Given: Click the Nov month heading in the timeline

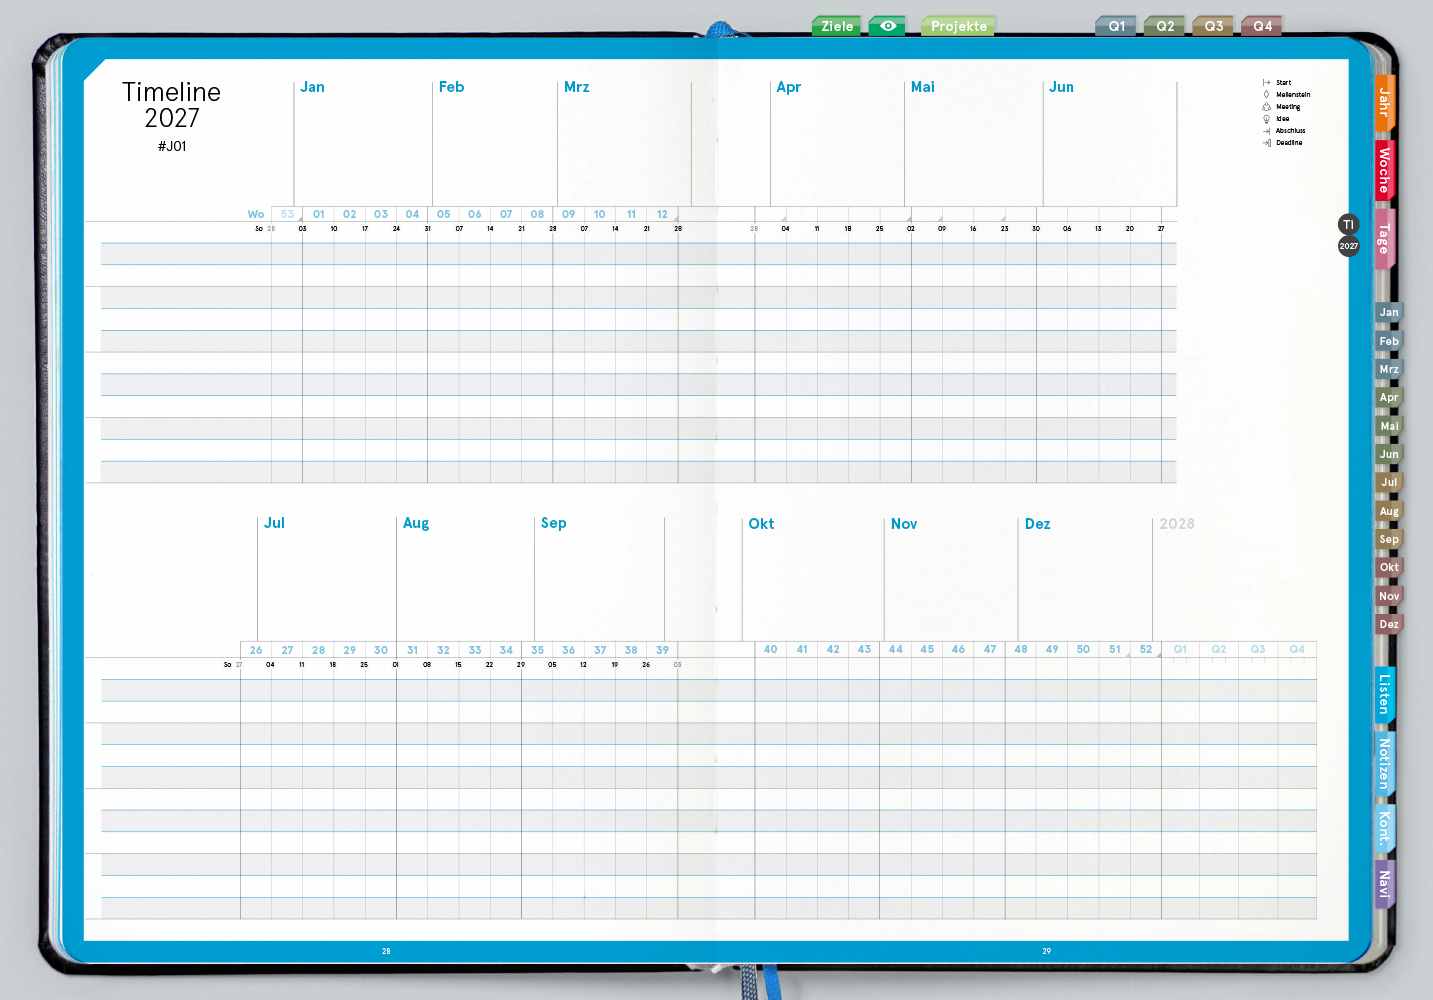Looking at the screenshot, I should click(x=903, y=524).
